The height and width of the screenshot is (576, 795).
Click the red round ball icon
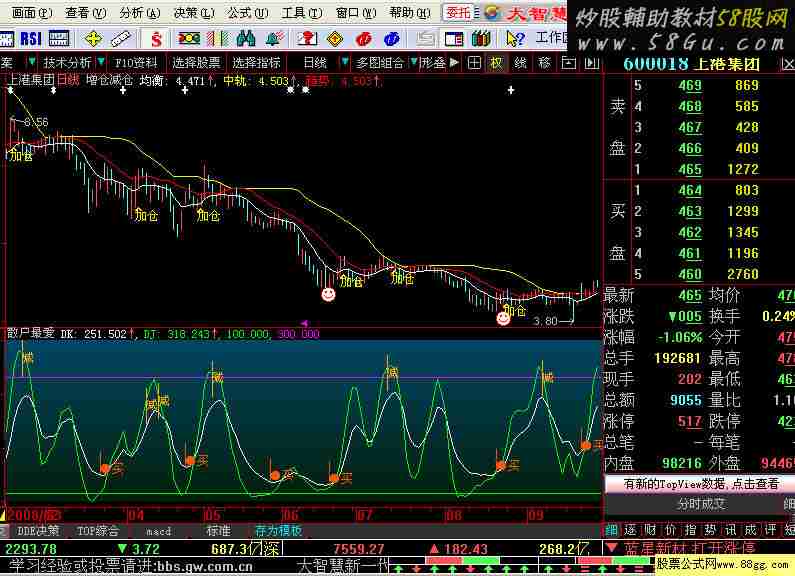coord(364,39)
